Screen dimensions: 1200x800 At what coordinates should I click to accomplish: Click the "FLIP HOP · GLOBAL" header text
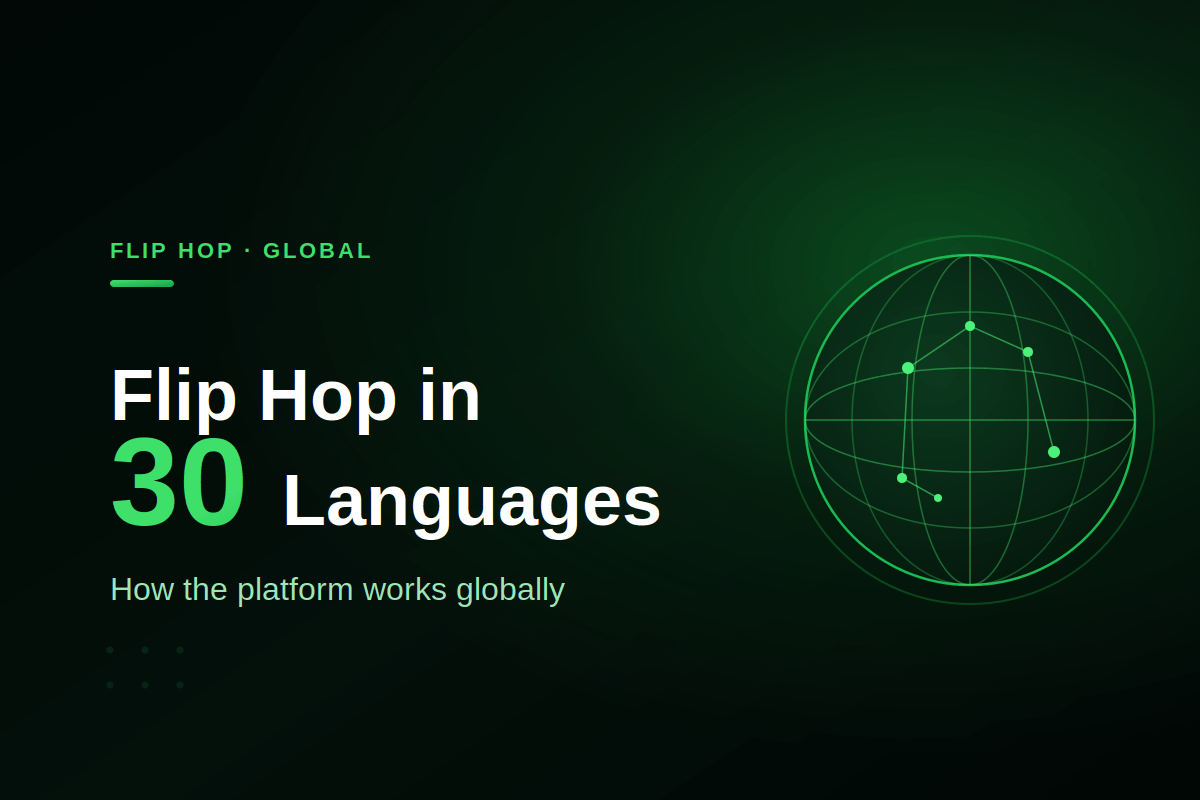[x=241, y=251]
